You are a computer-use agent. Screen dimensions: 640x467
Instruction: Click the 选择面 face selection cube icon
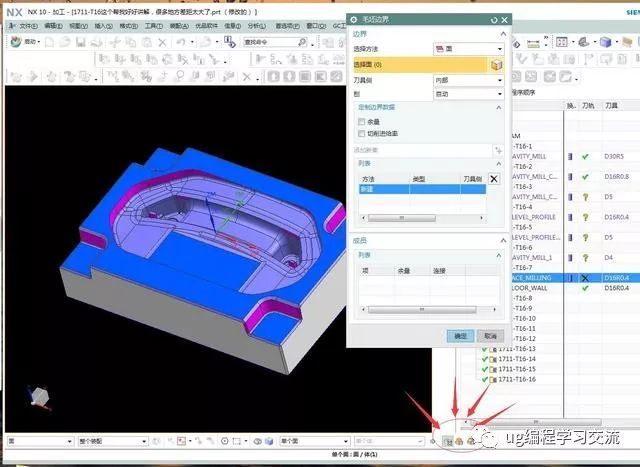tap(496, 64)
